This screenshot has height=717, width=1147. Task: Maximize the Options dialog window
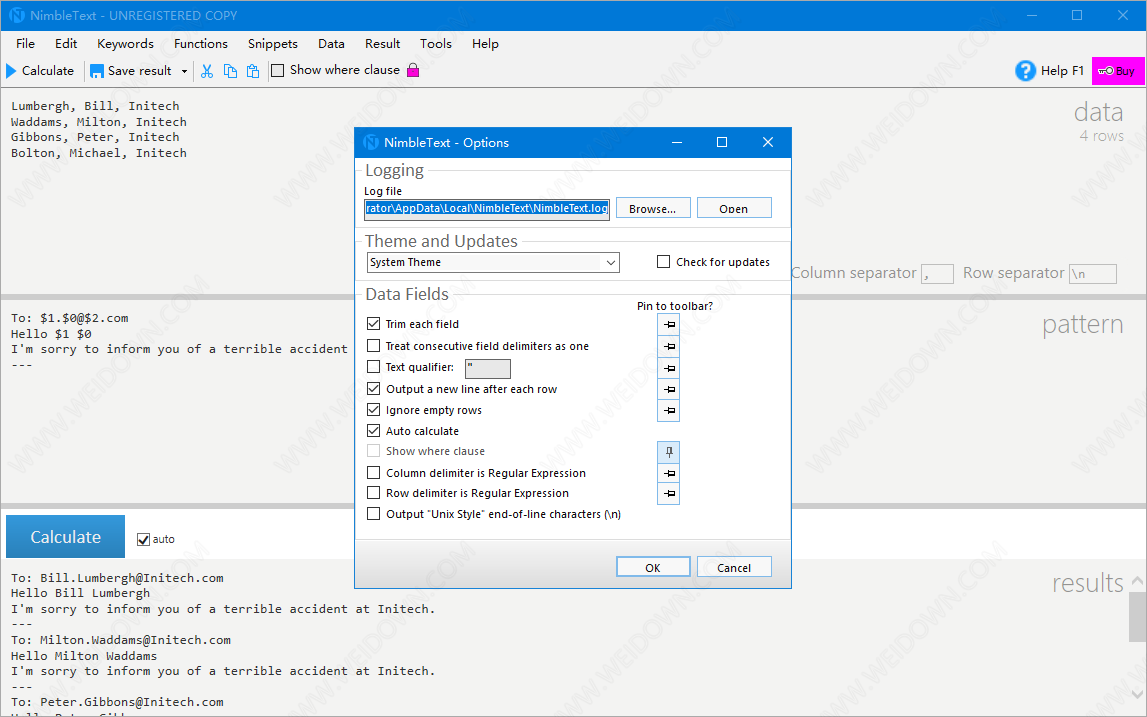722,142
